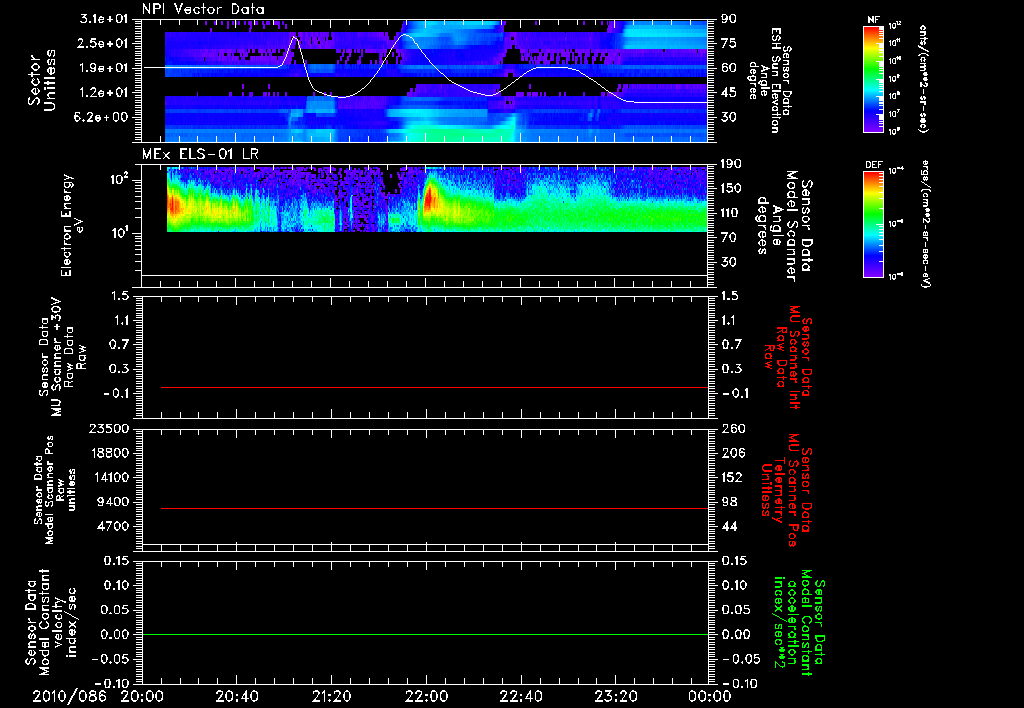Click the 206 telemetry tick label
Screen dimensions: 1024x708
coord(732,453)
